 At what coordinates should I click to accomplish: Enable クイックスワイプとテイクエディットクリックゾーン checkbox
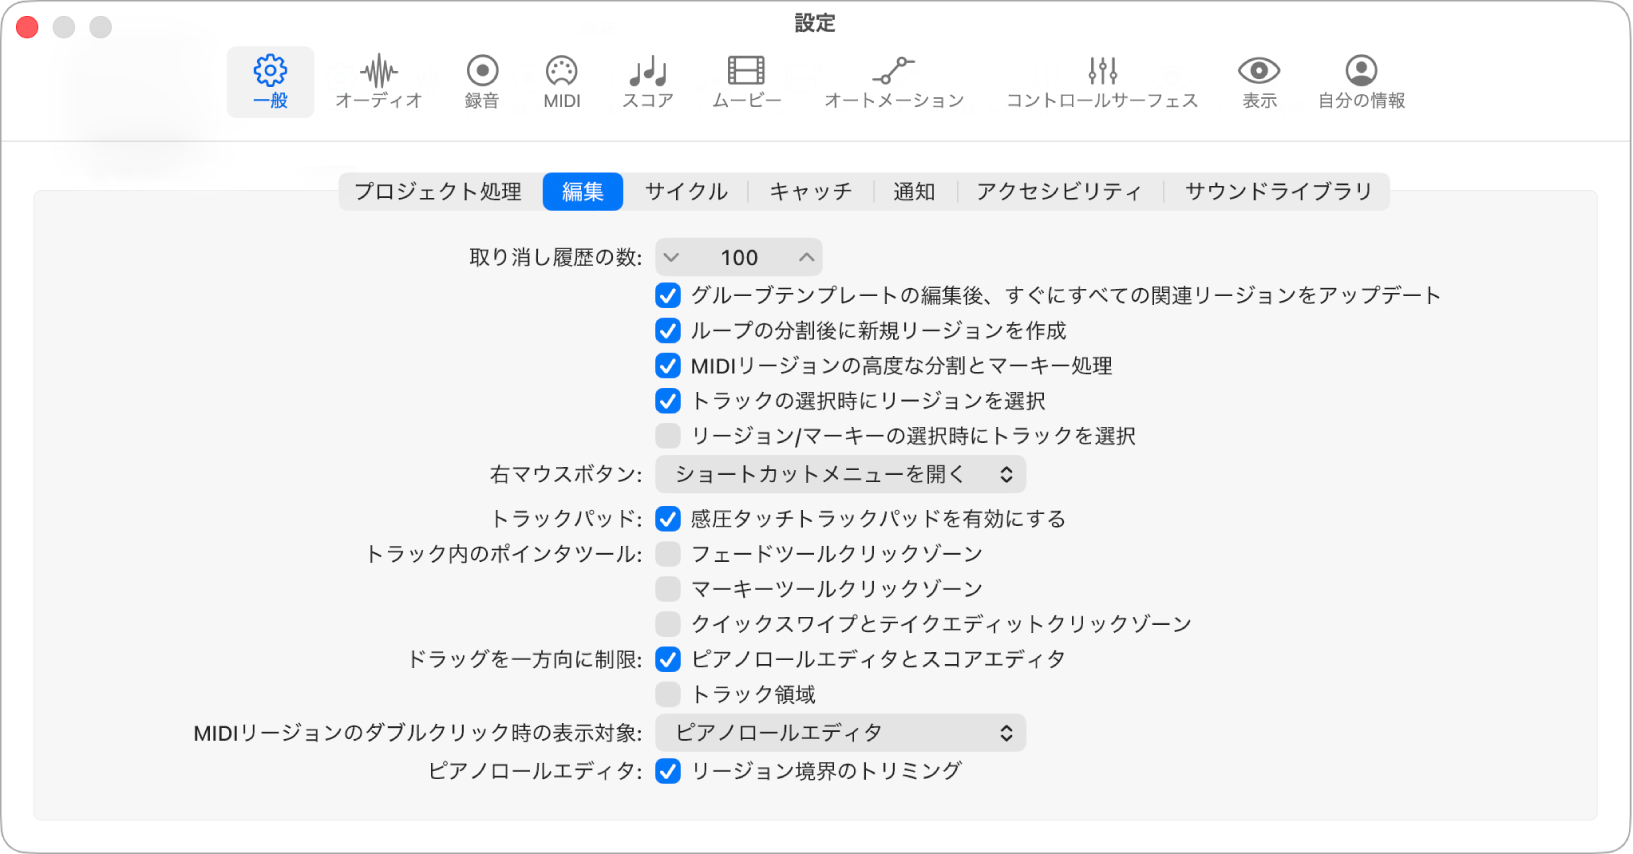point(668,623)
